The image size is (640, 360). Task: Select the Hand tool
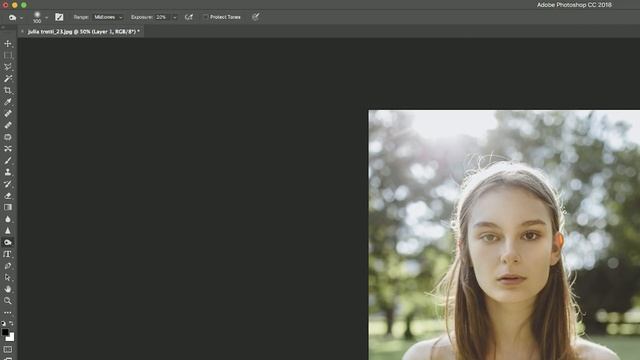(8, 289)
